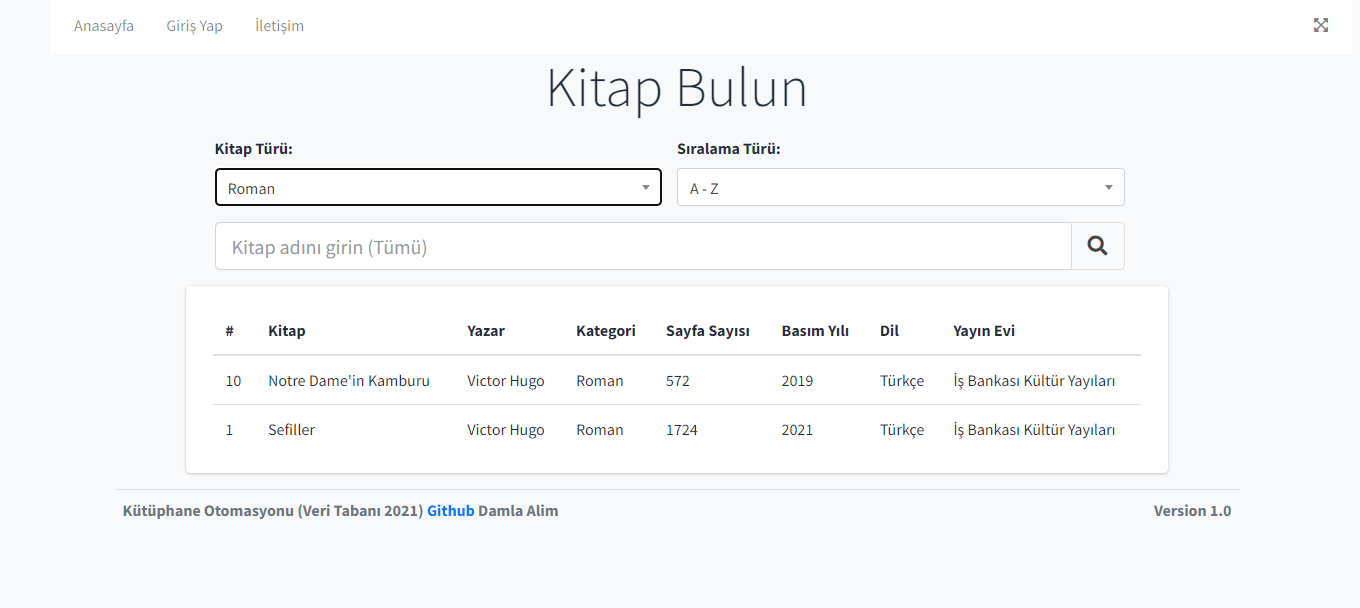Screen dimensions: 1360x608
Task: Click the search magnifier icon
Action: (1097, 245)
